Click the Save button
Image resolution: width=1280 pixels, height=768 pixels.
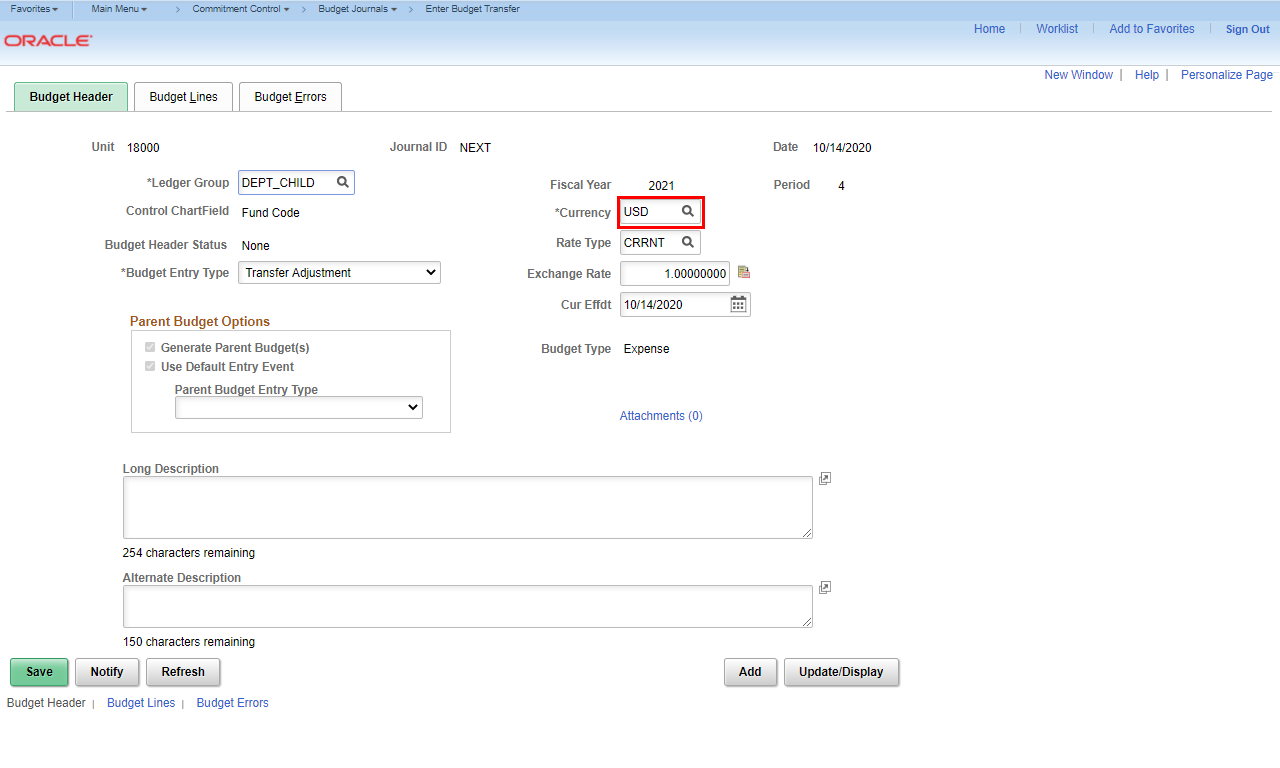click(39, 672)
